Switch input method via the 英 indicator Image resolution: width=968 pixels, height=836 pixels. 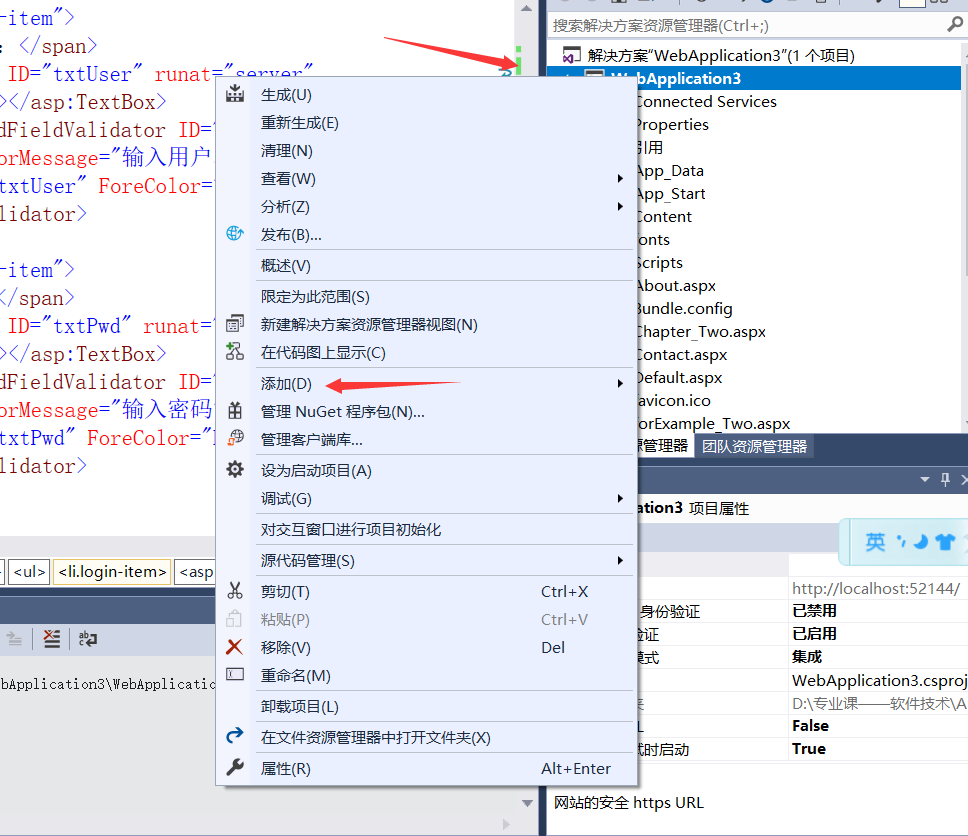tap(873, 542)
